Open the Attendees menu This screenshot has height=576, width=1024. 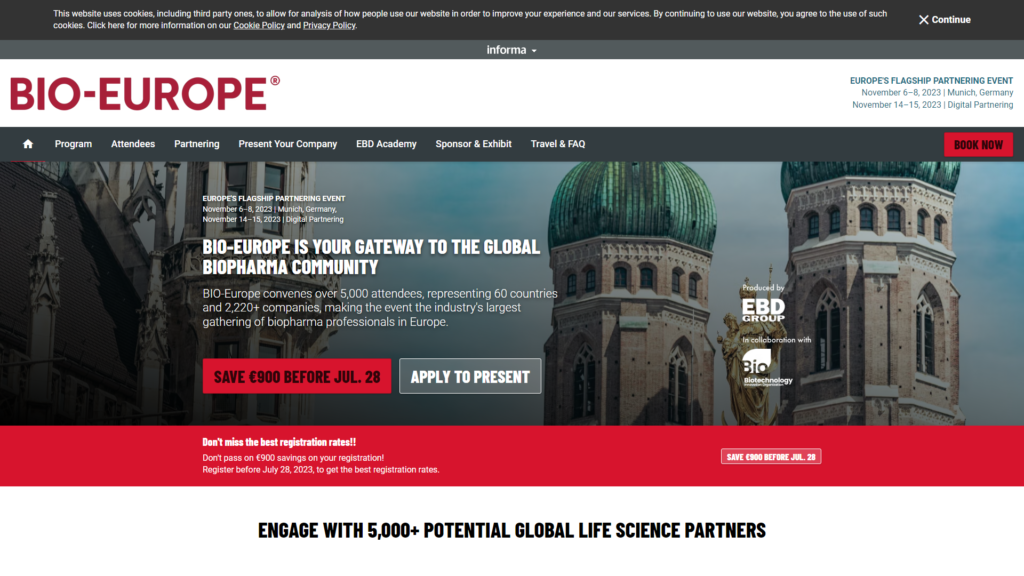coord(133,144)
